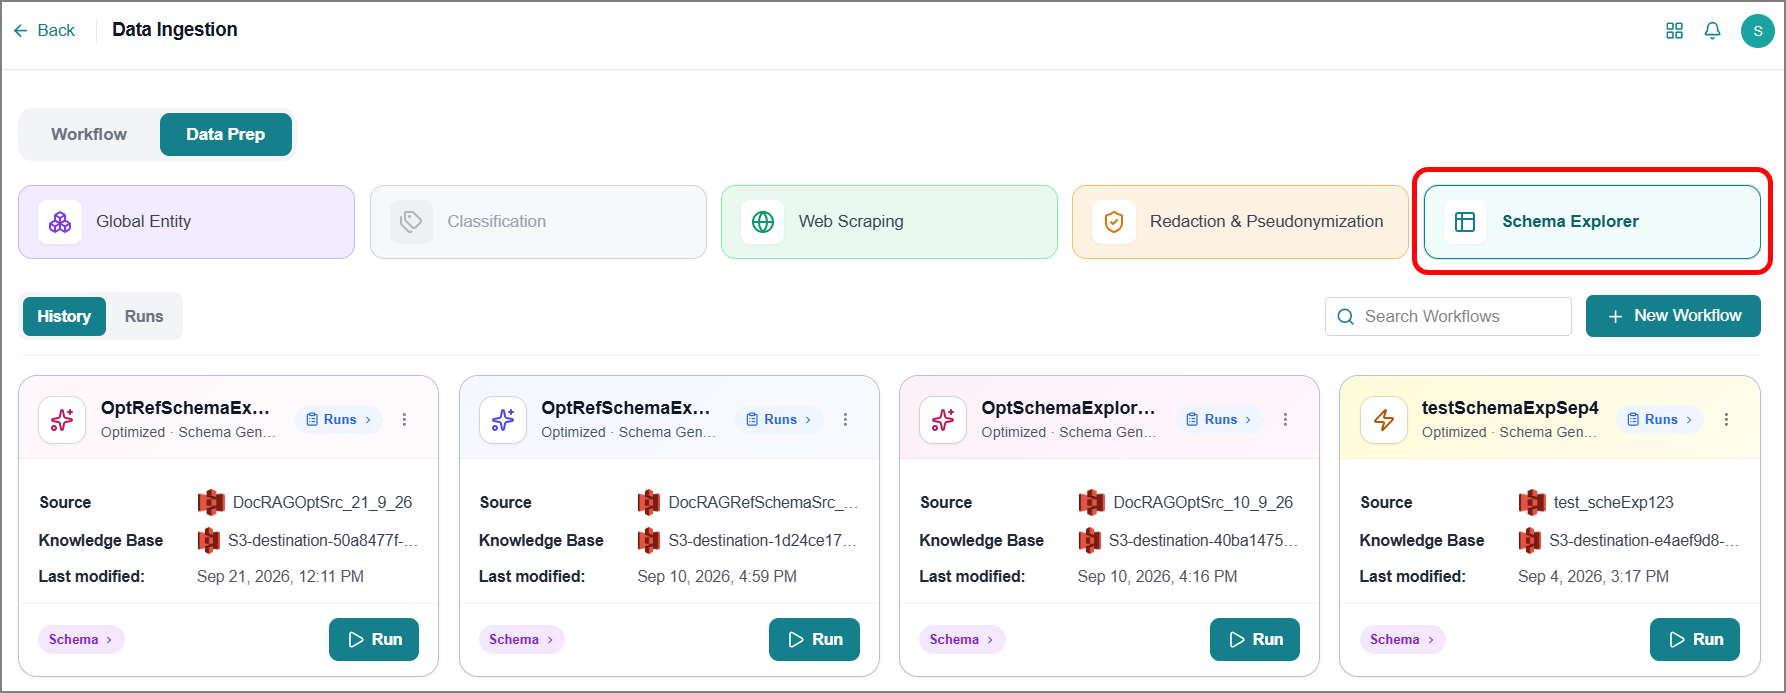Run the DocRAGRefSchemaSrc workflow

[814, 640]
